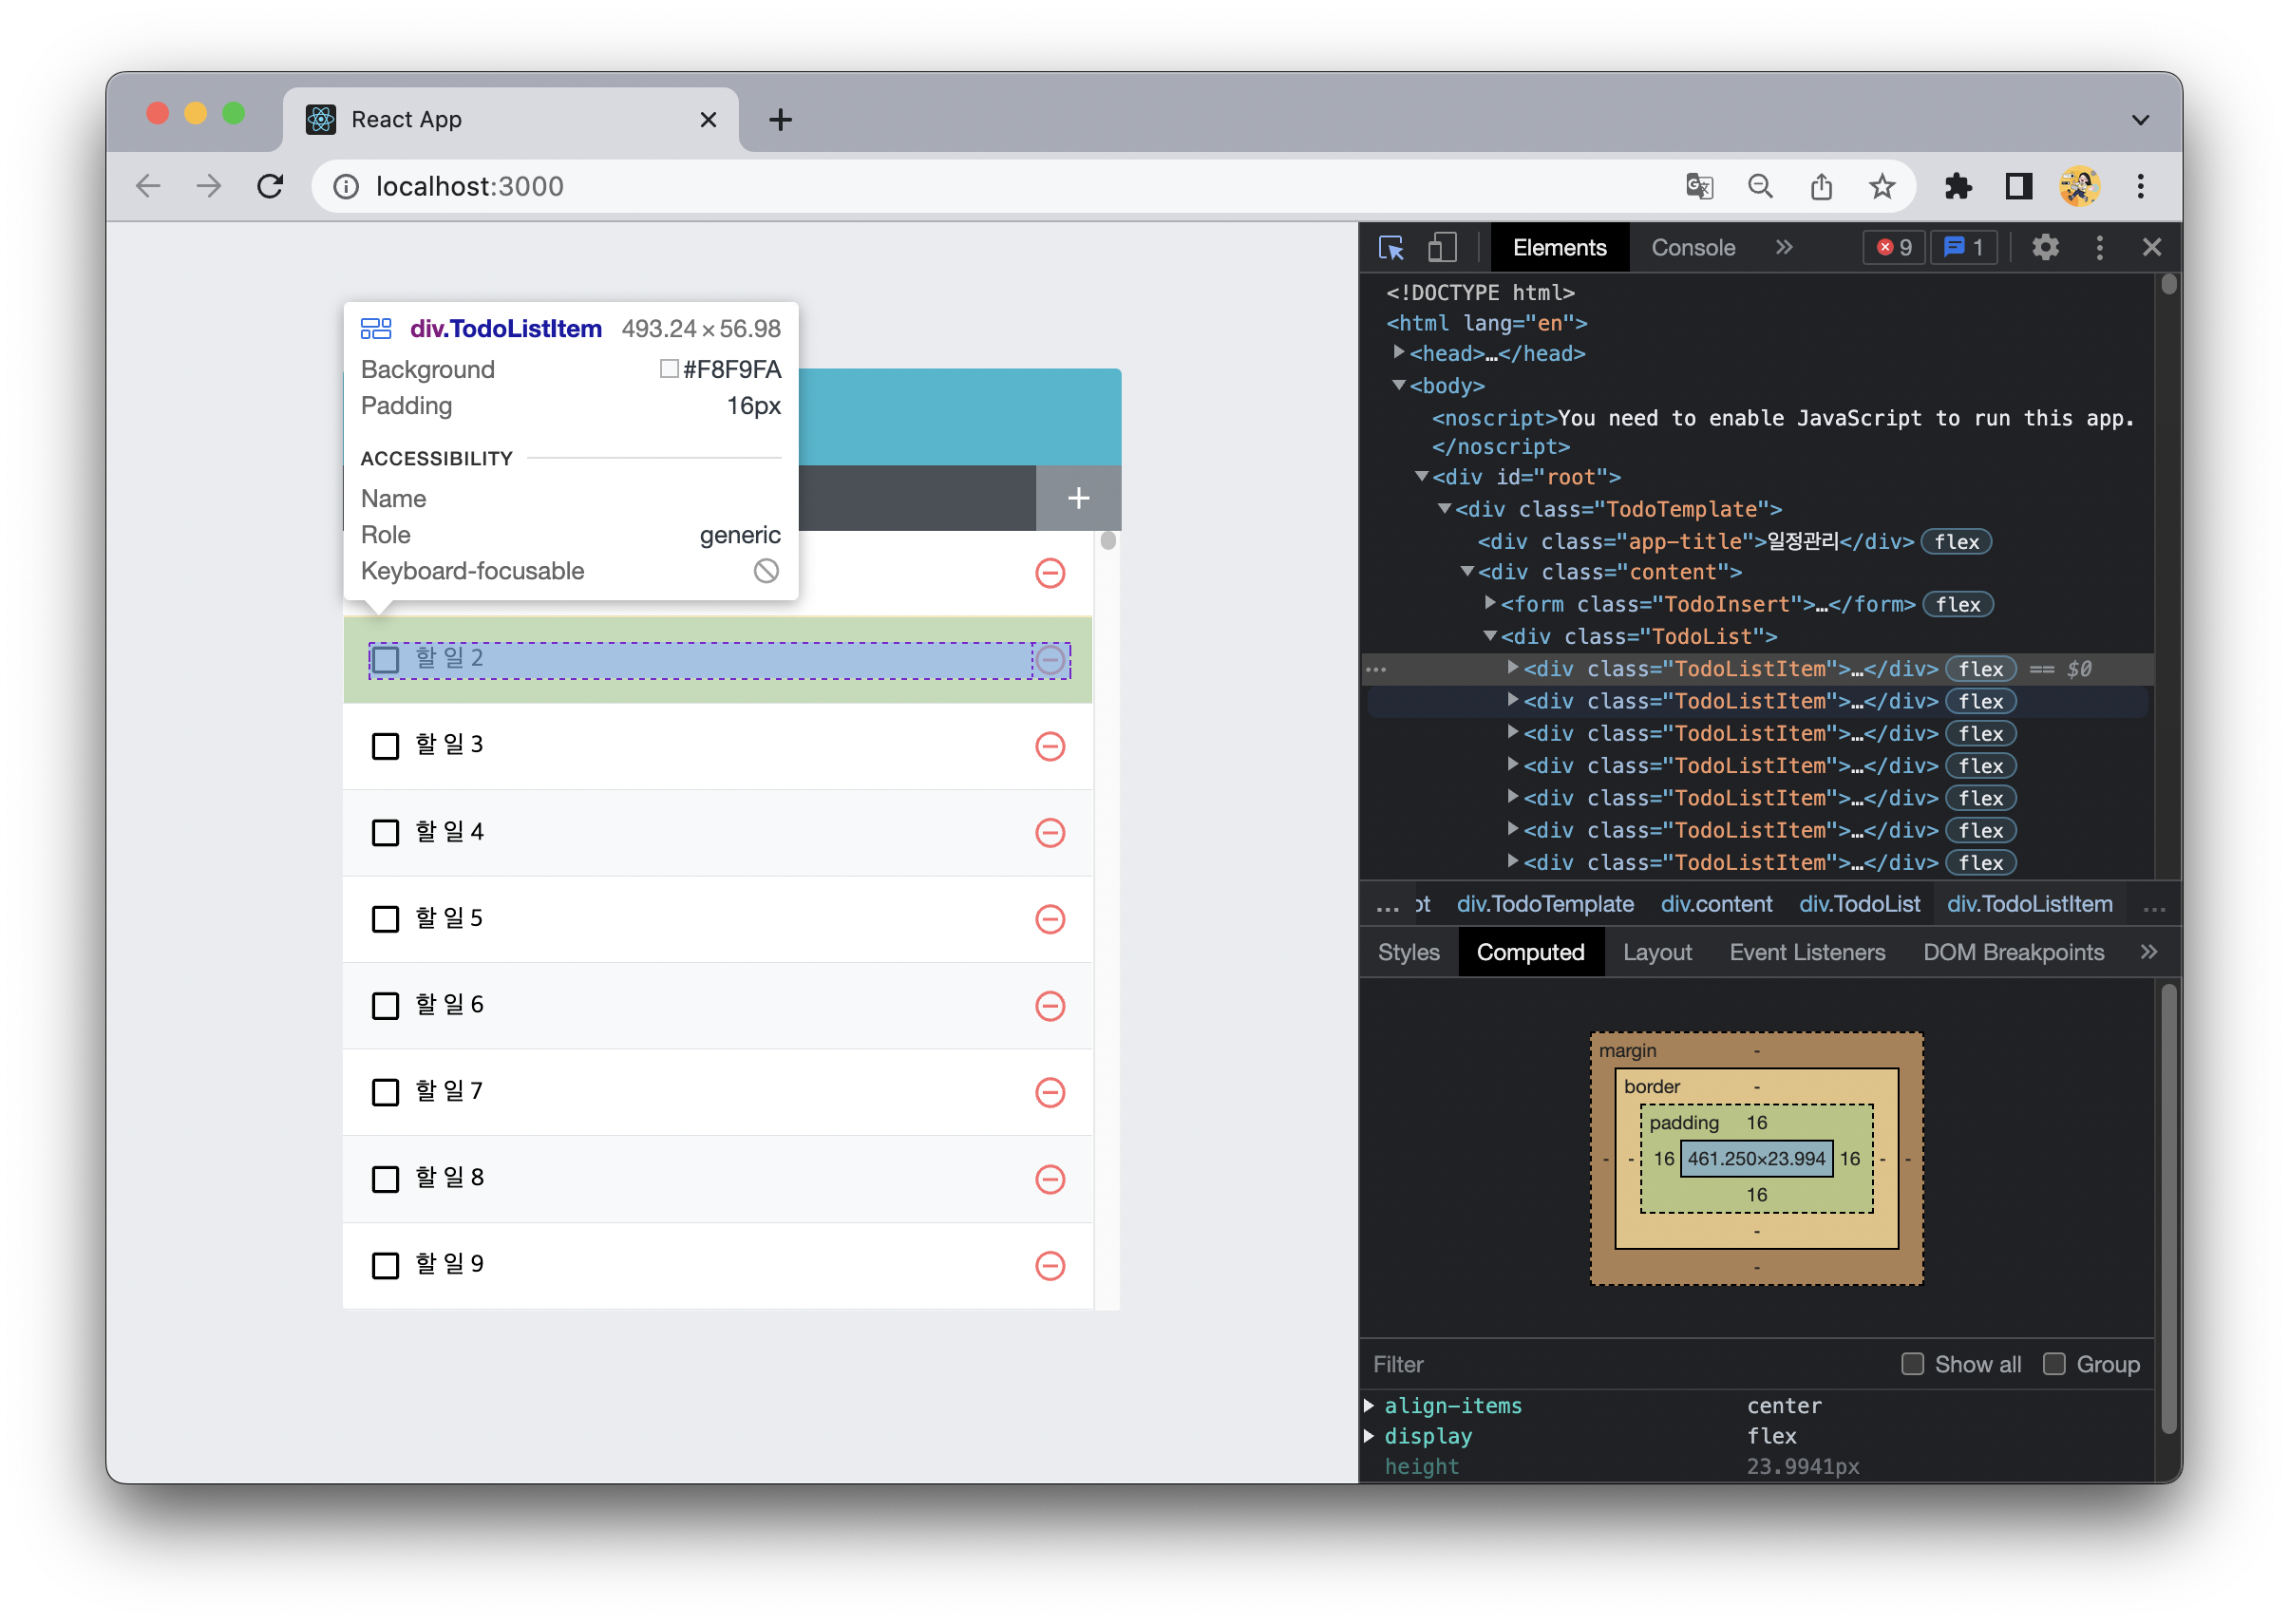Check the 할 일 6 checkbox

tap(385, 1006)
